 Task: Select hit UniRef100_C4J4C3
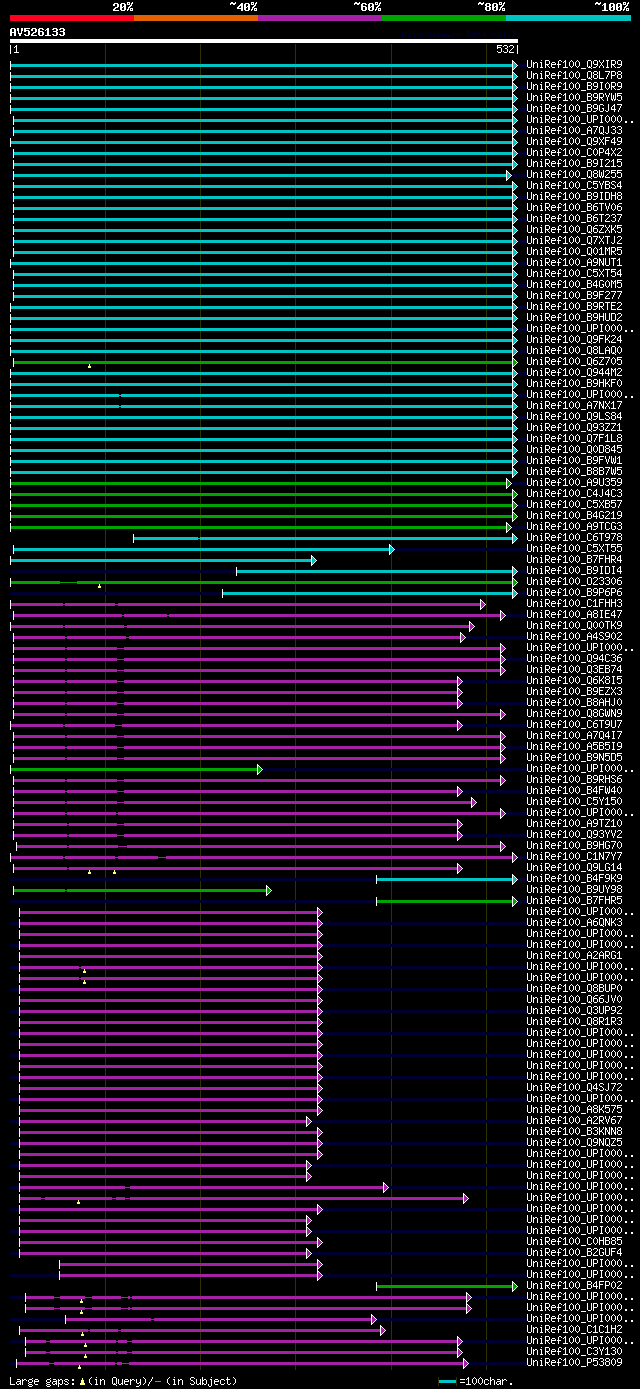pos(574,493)
